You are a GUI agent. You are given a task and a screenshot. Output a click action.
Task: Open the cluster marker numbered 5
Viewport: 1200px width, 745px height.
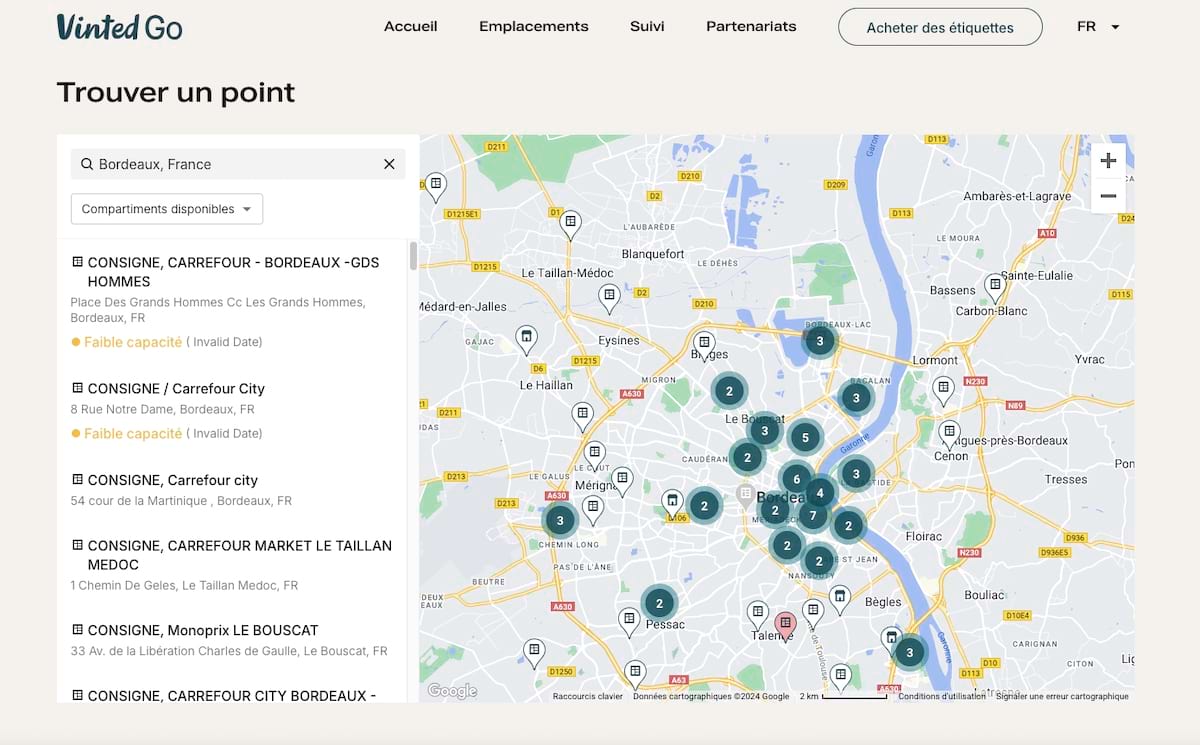pyautogui.click(x=805, y=438)
